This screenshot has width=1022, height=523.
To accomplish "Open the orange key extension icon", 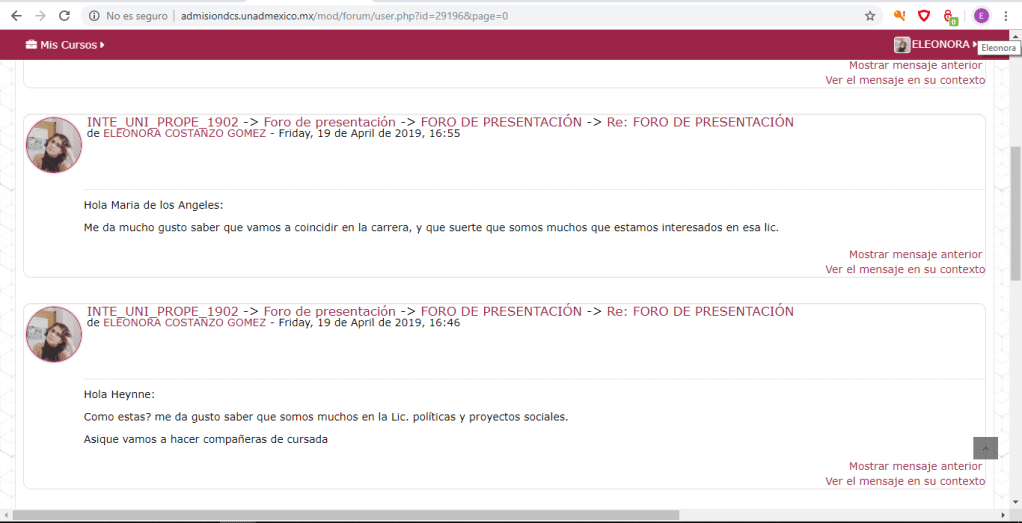I will tap(899, 16).
